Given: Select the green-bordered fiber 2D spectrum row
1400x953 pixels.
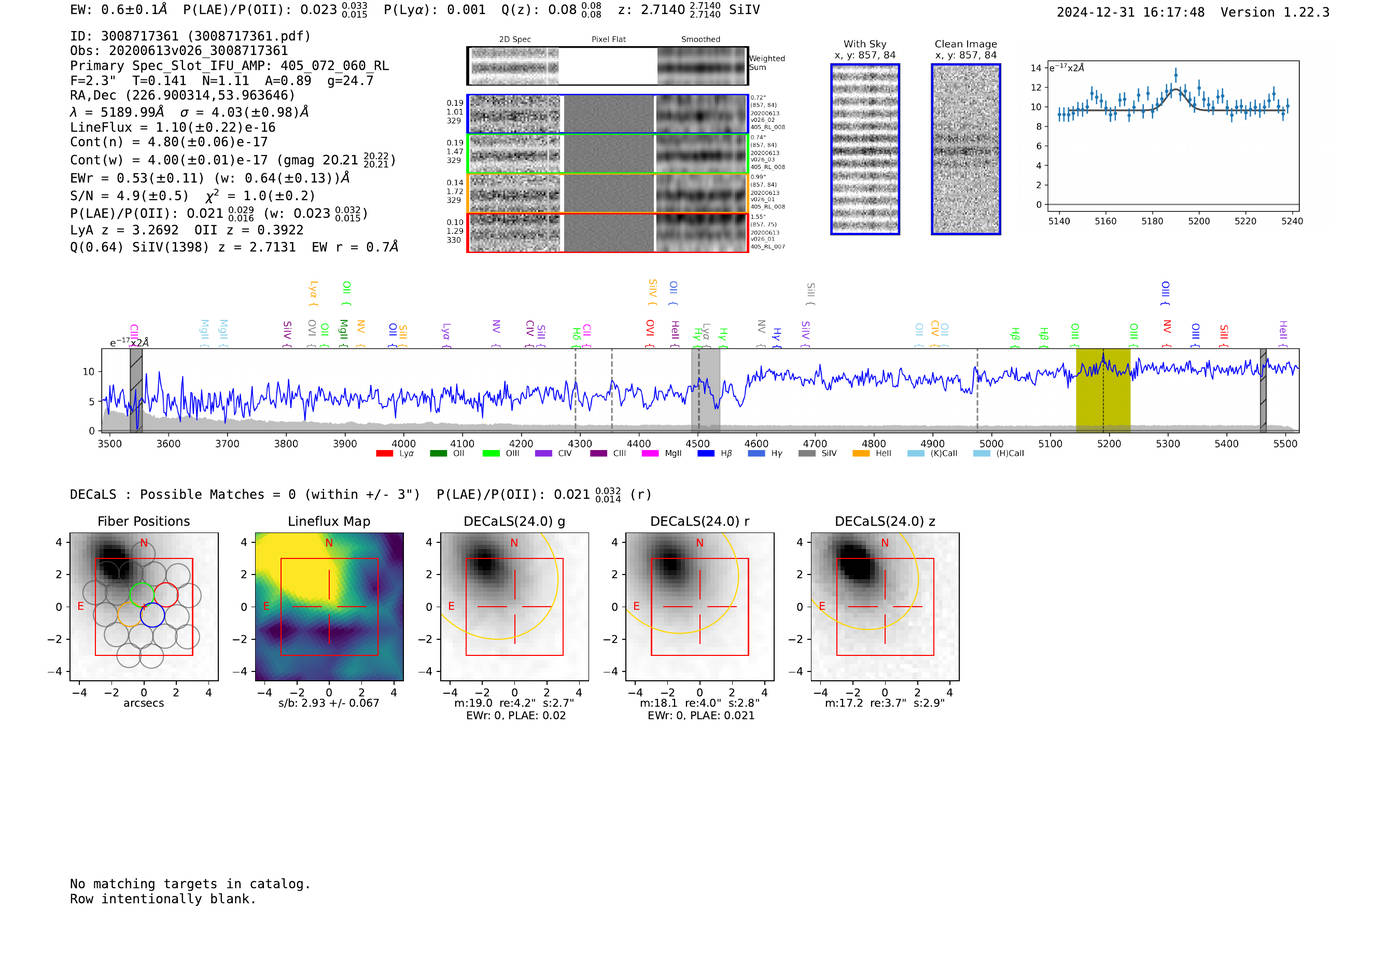Looking at the screenshot, I should [607, 154].
